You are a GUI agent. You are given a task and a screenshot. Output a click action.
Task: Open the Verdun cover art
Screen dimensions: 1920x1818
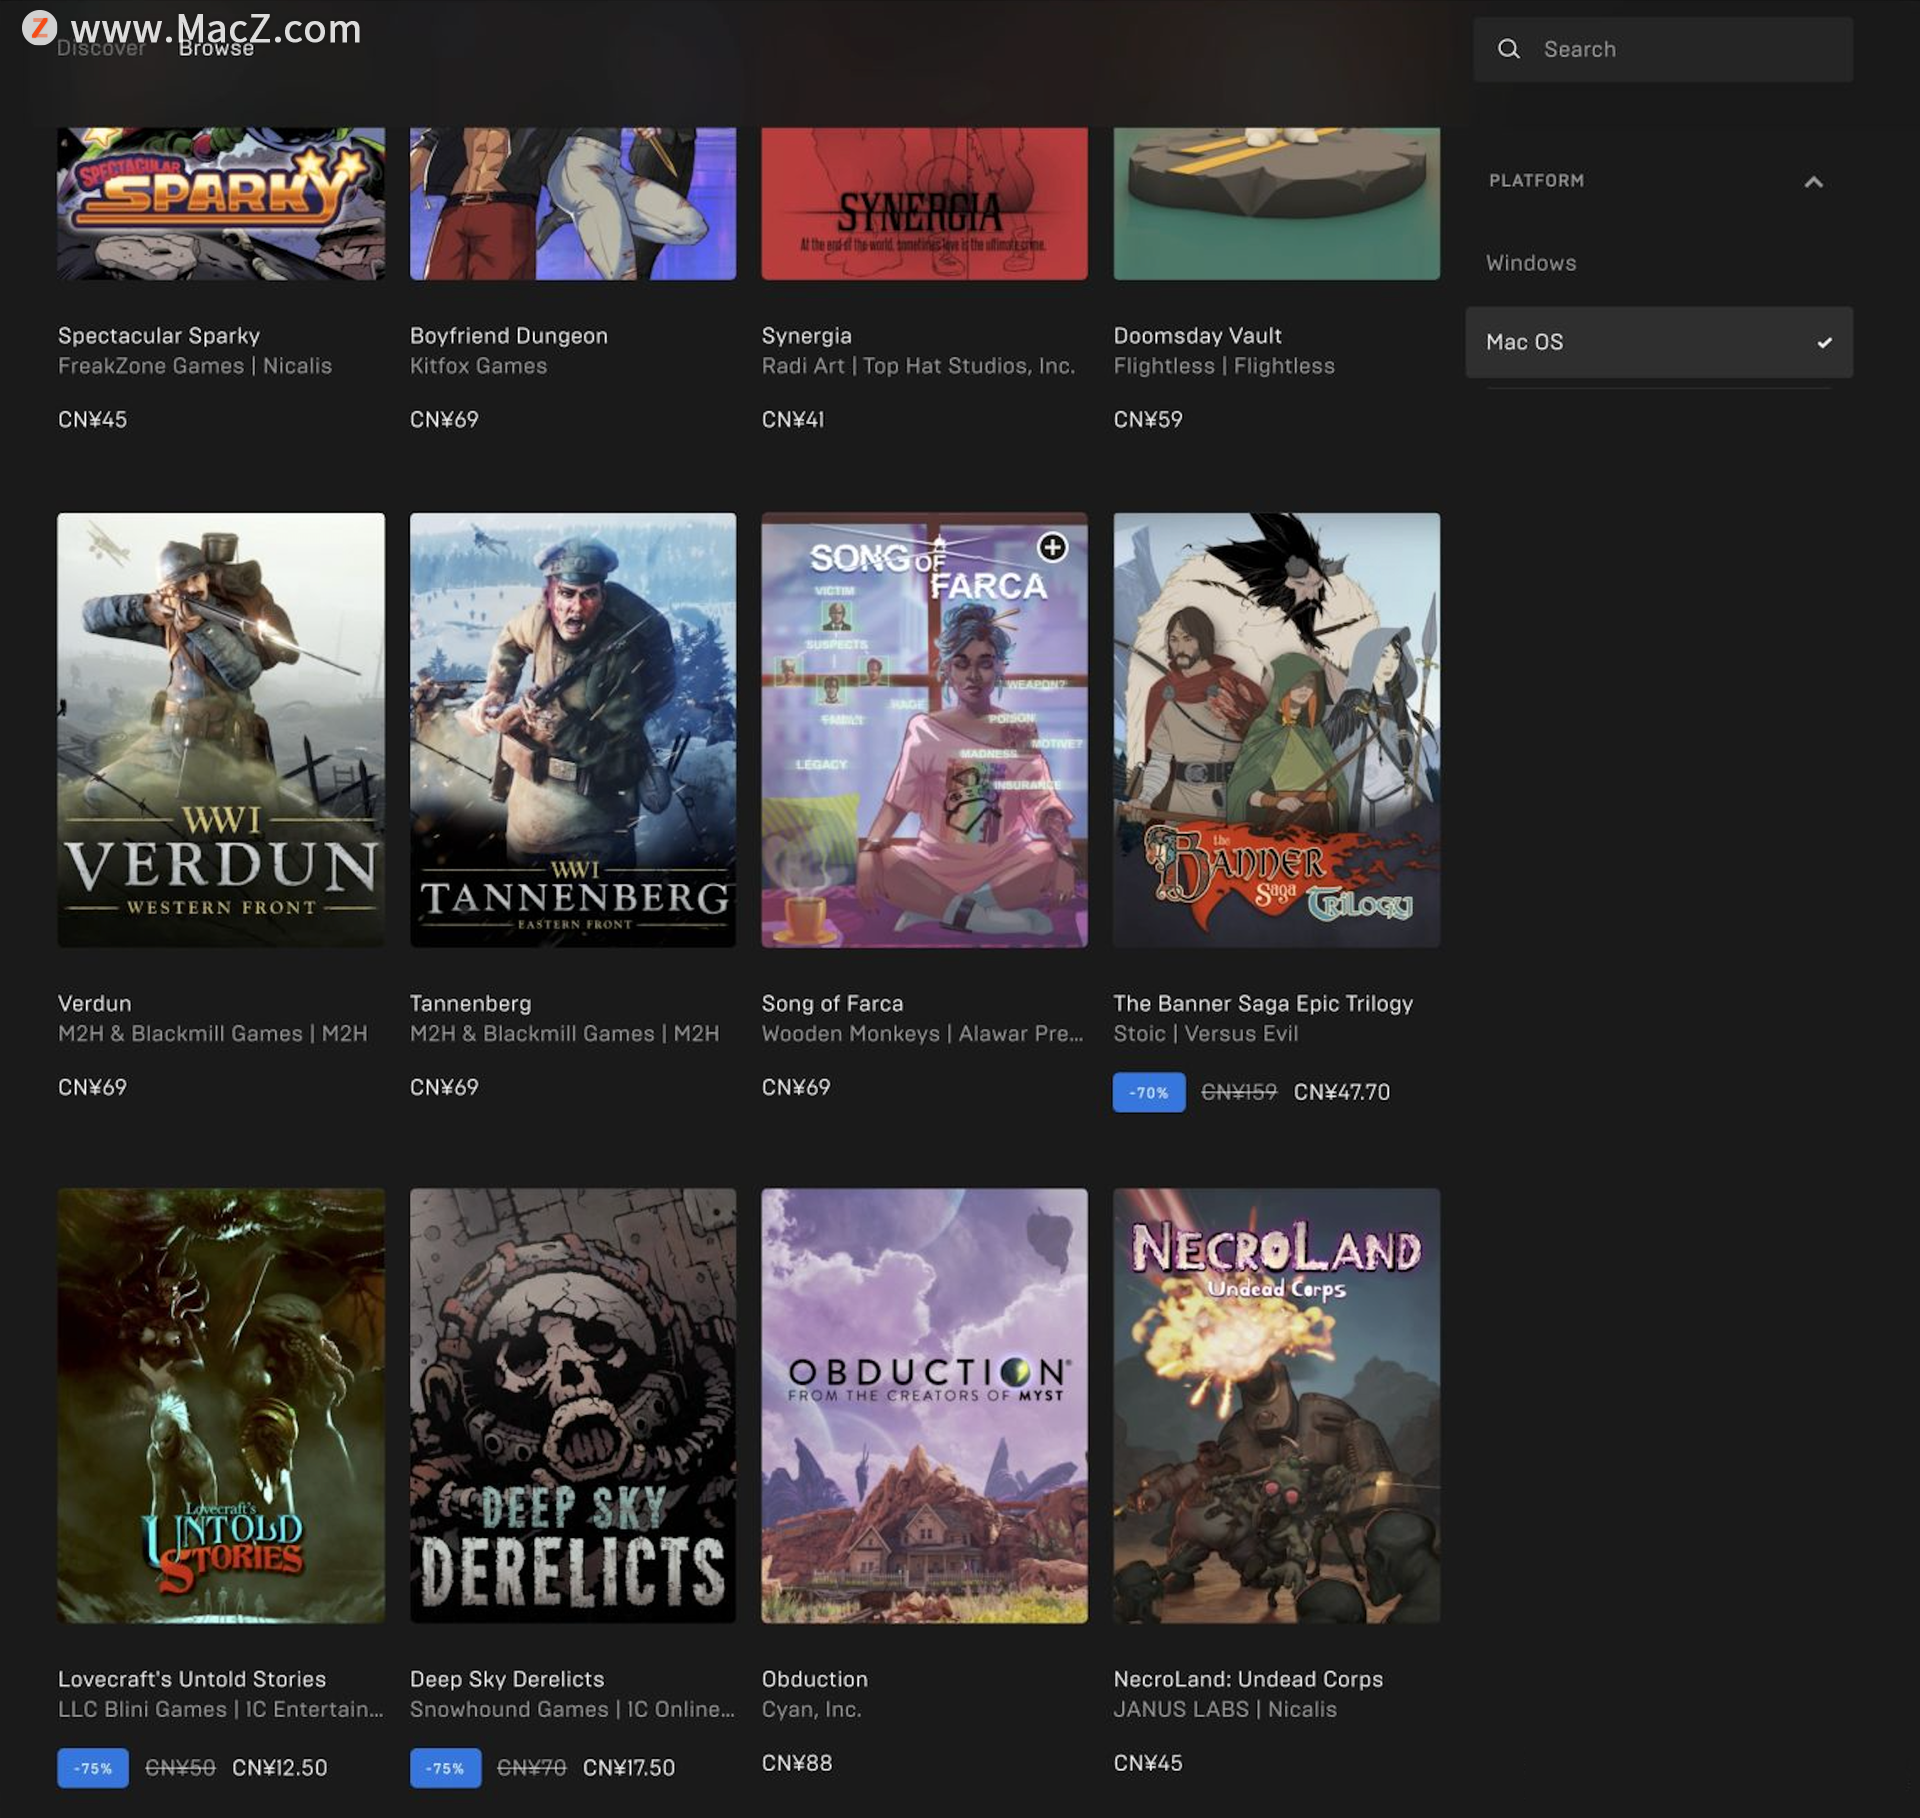click(x=221, y=730)
